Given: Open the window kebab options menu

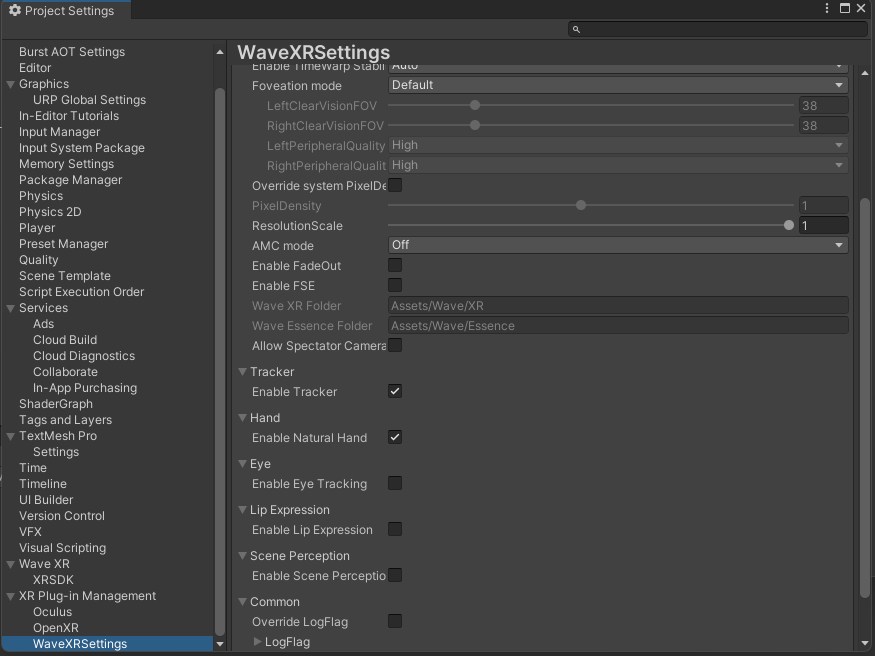Looking at the screenshot, I should (827, 9).
